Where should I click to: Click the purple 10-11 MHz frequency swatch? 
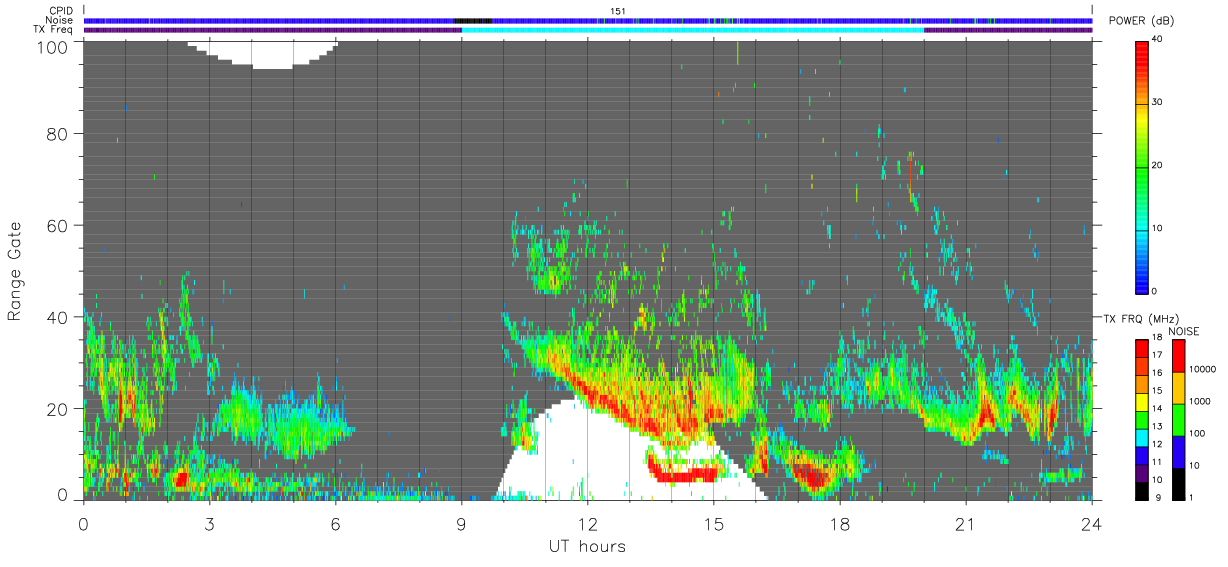click(x=1141, y=471)
